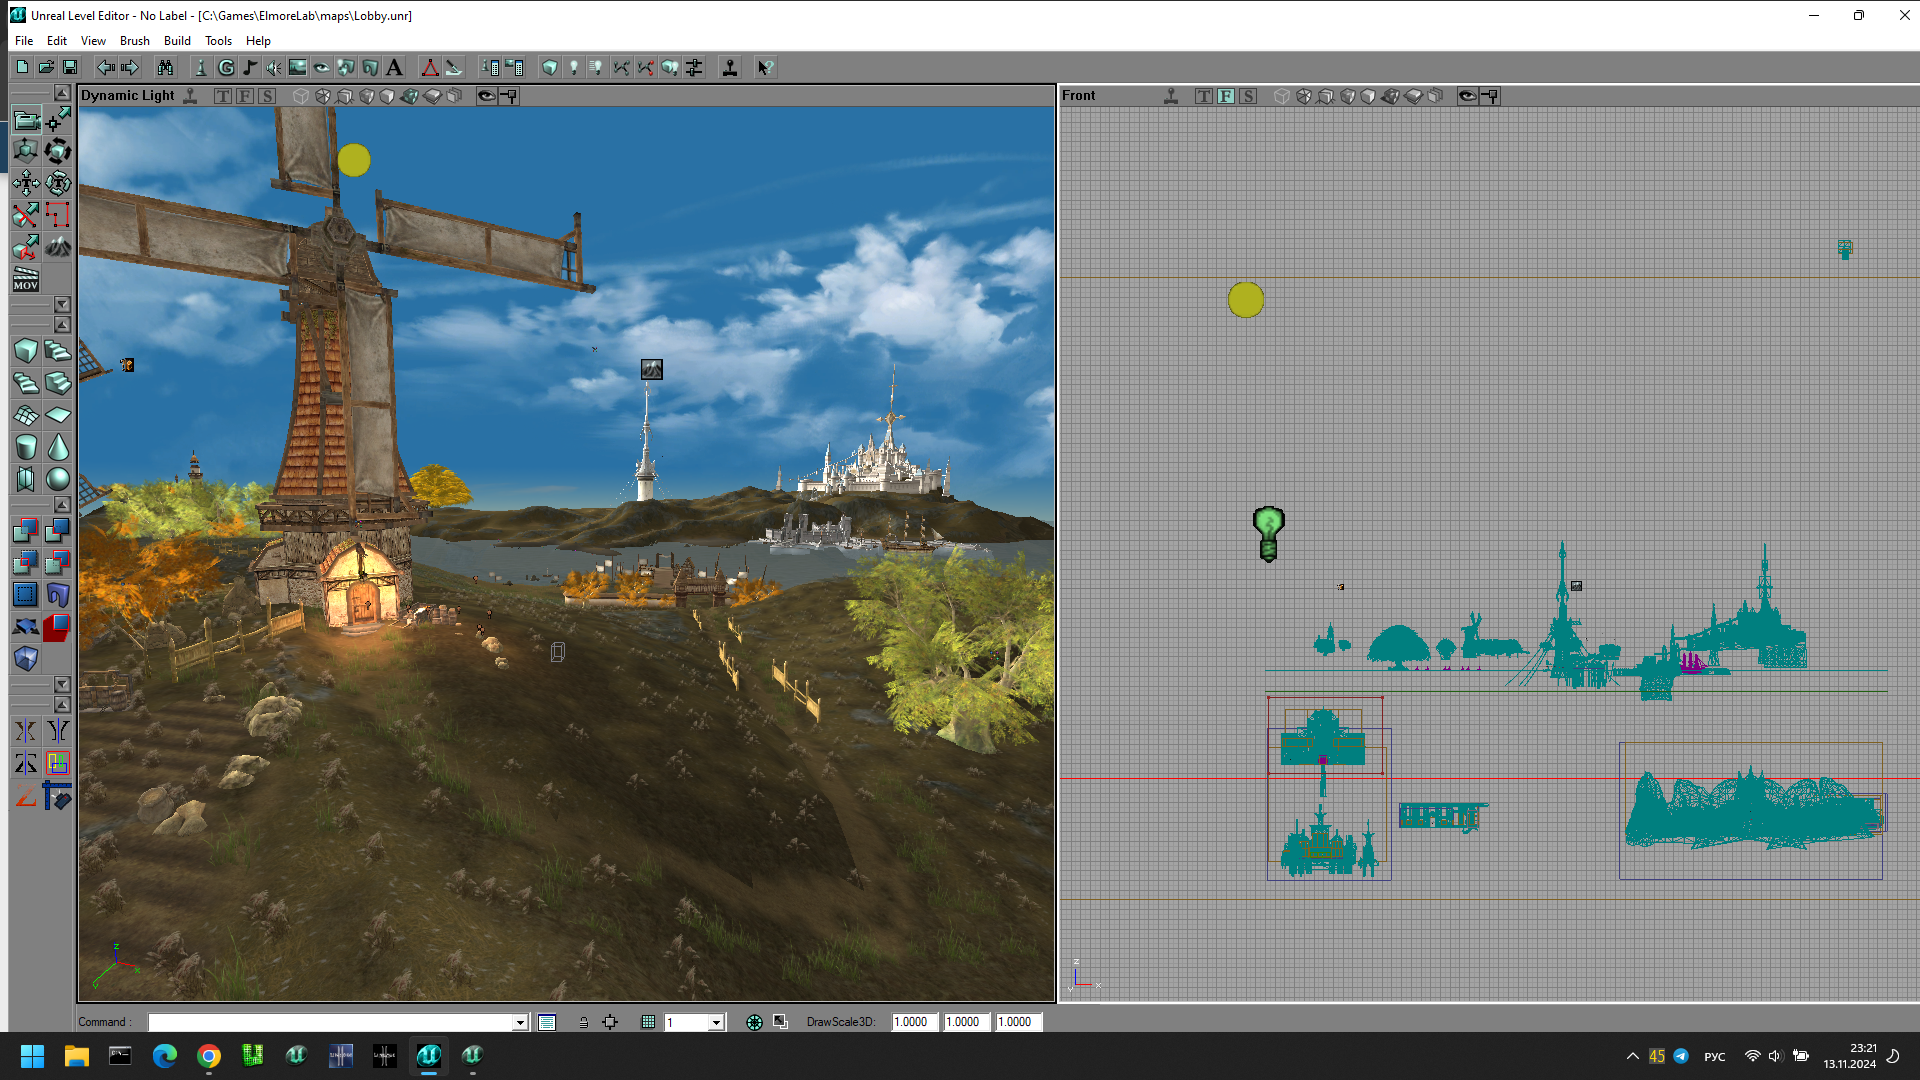1920x1080 pixels.
Task: Switch Dynamic Light viewport to Top view
Action: (x=222, y=96)
